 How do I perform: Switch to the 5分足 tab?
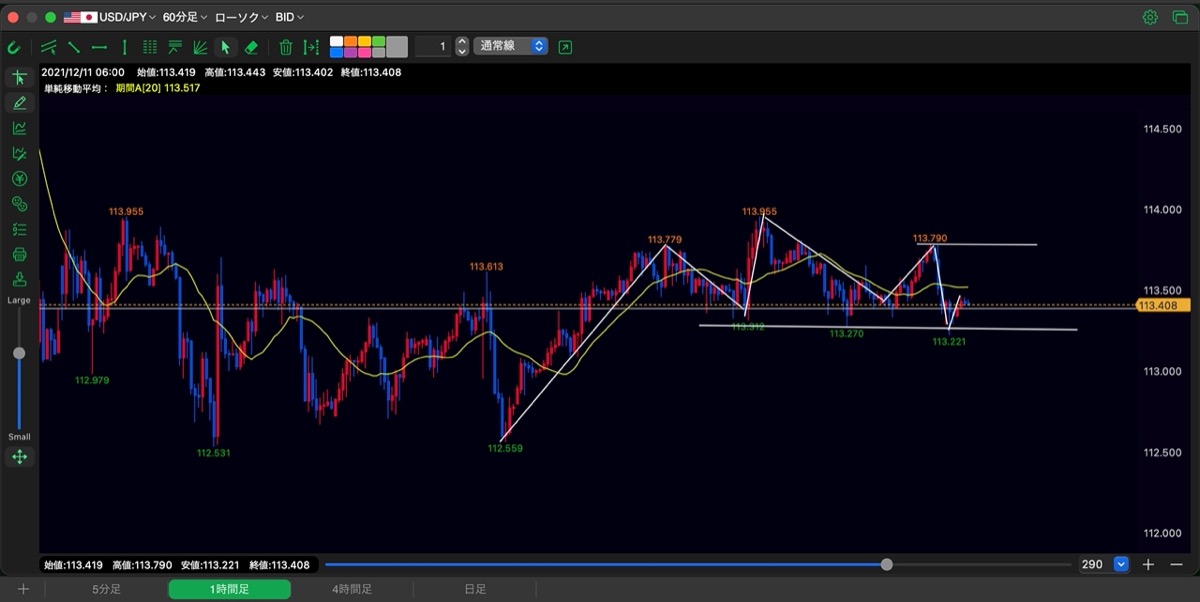pos(106,590)
